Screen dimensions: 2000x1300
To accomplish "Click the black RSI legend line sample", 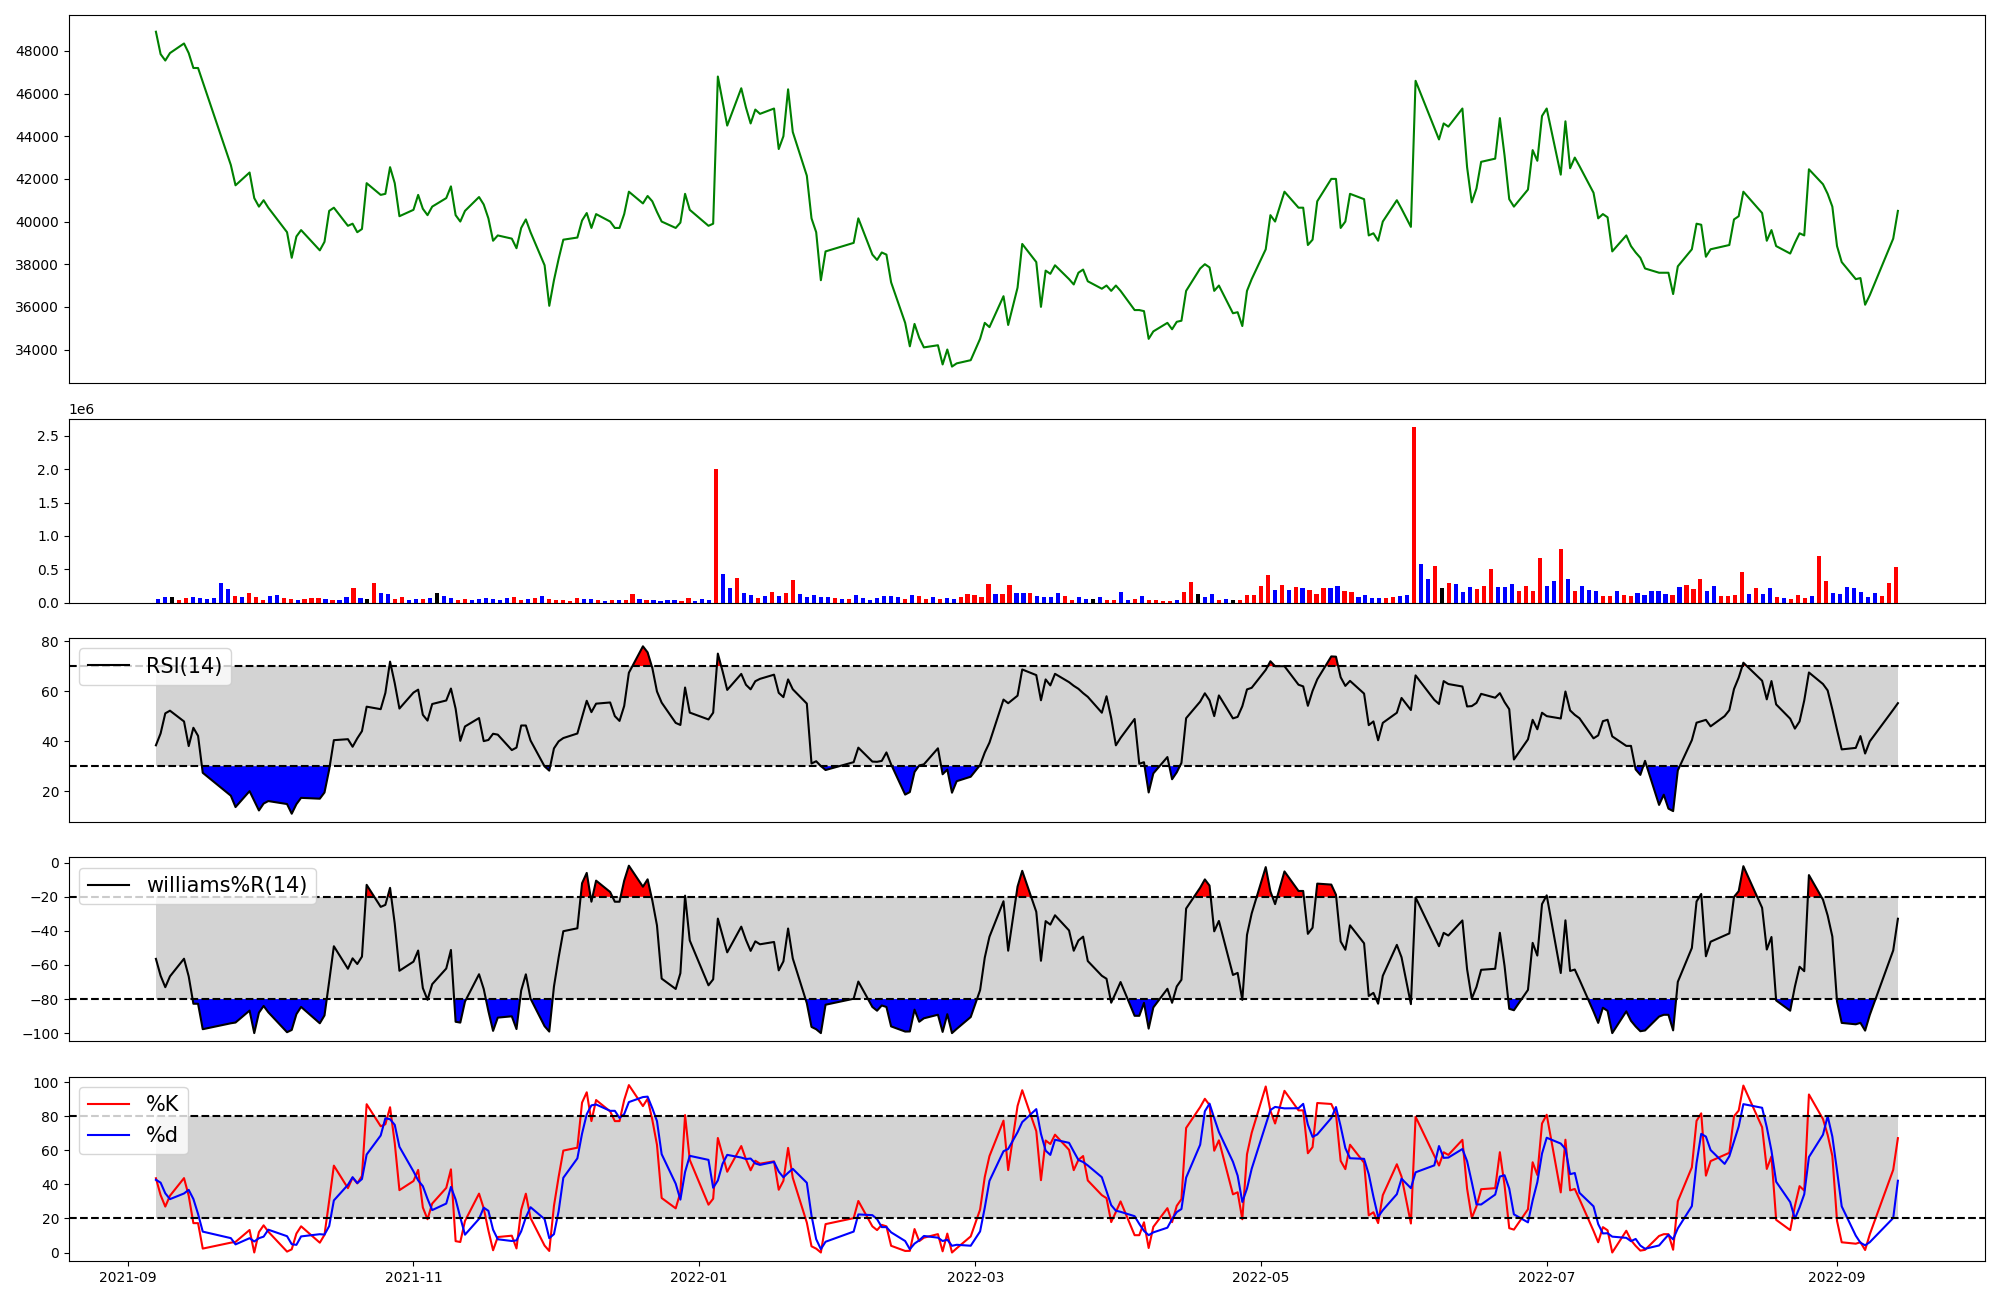I will click(109, 666).
